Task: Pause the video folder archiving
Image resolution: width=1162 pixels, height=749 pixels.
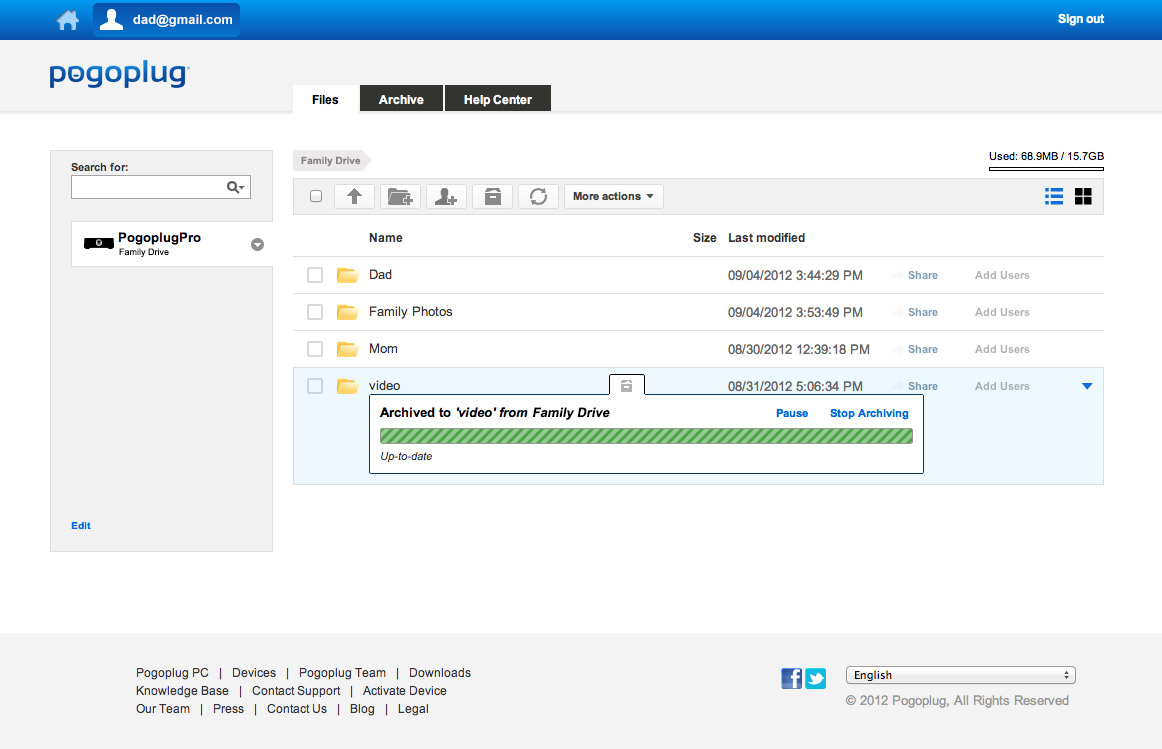Action: (x=792, y=413)
